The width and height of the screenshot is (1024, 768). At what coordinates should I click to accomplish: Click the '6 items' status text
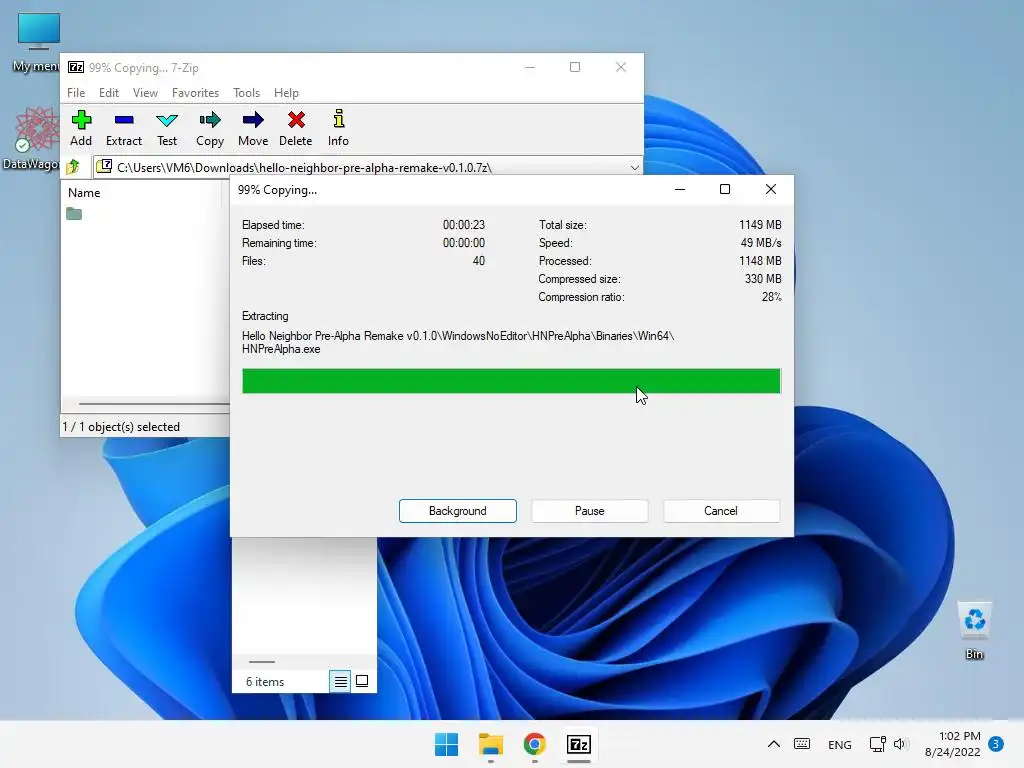click(265, 682)
